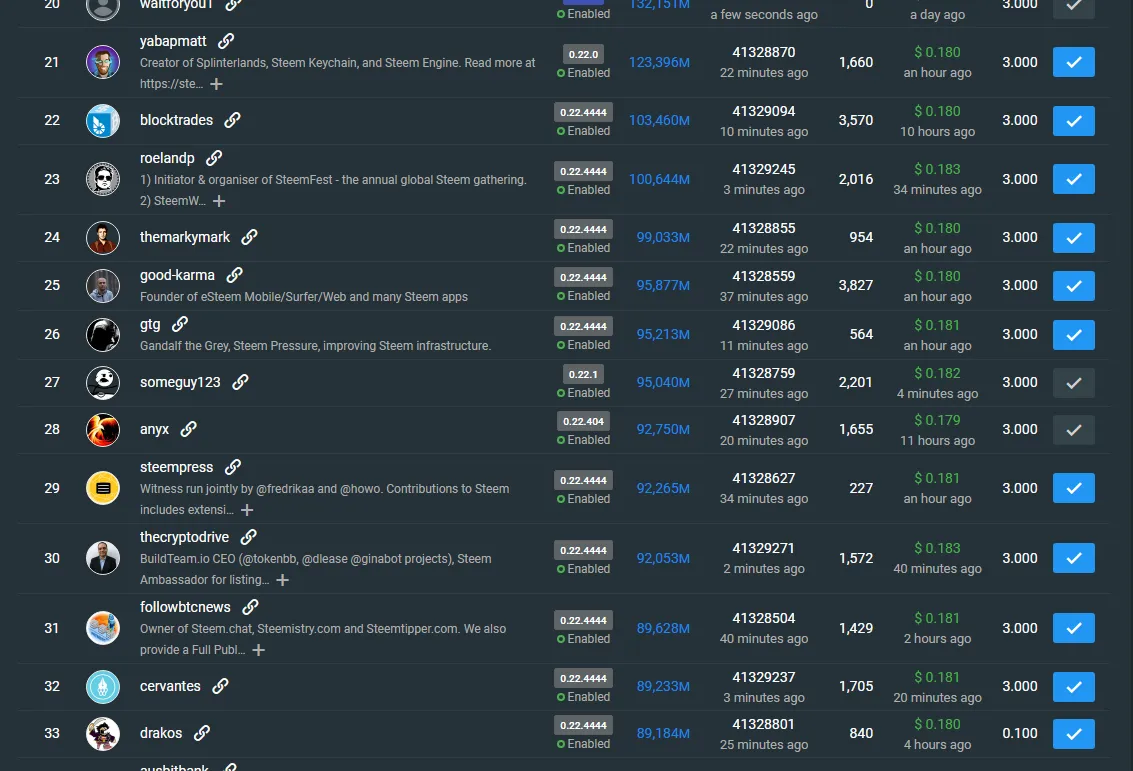Viewport: 1133px width, 771px height.
Task: Click blocktrades' profile avatar
Action: pos(103,121)
